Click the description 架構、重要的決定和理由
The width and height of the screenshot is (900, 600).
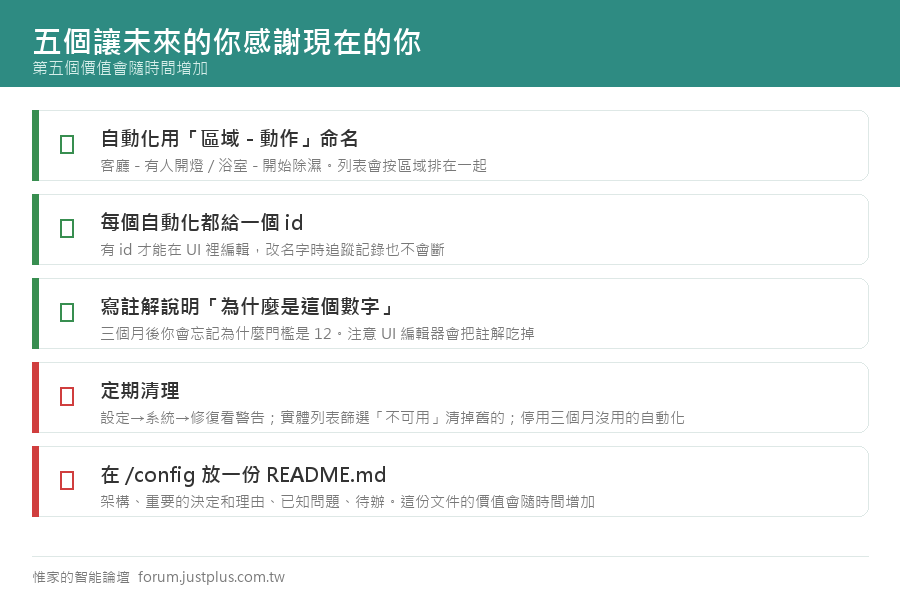click(x=348, y=502)
